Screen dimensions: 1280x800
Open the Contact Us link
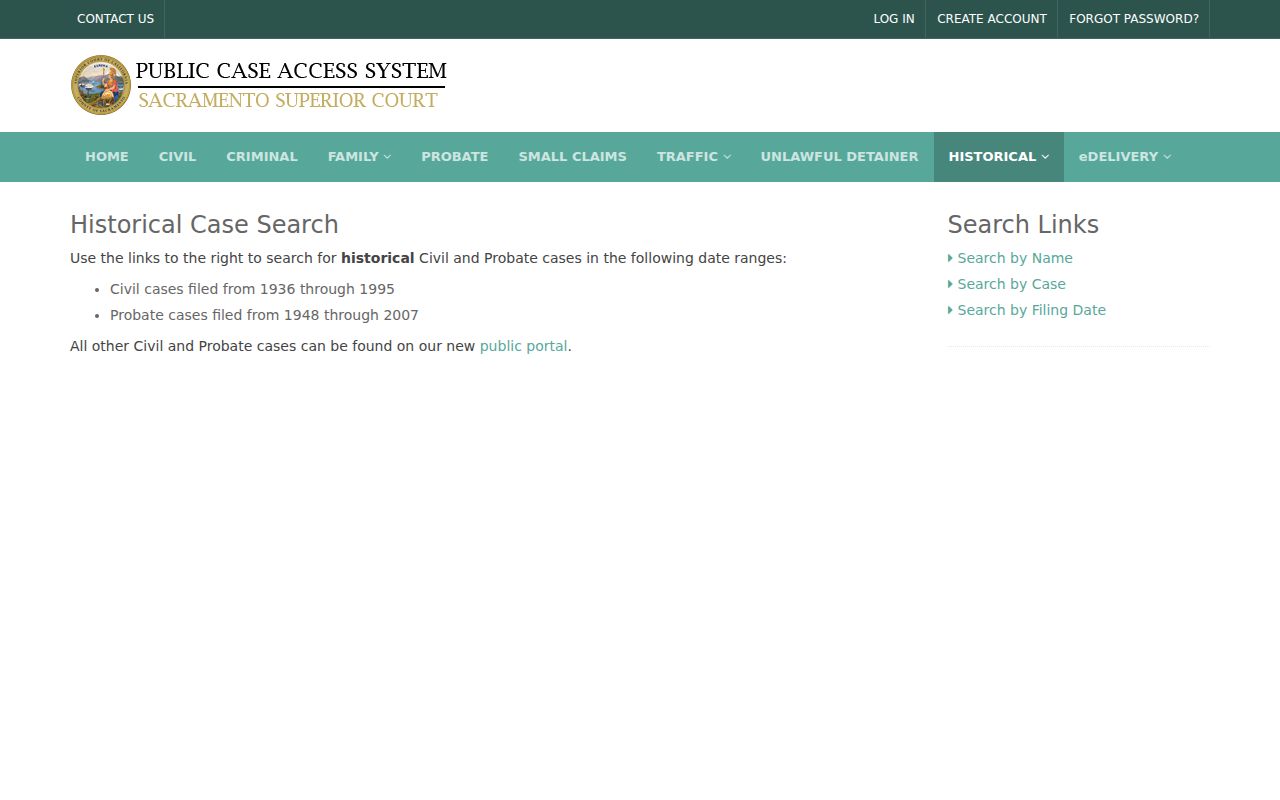(115, 19)
